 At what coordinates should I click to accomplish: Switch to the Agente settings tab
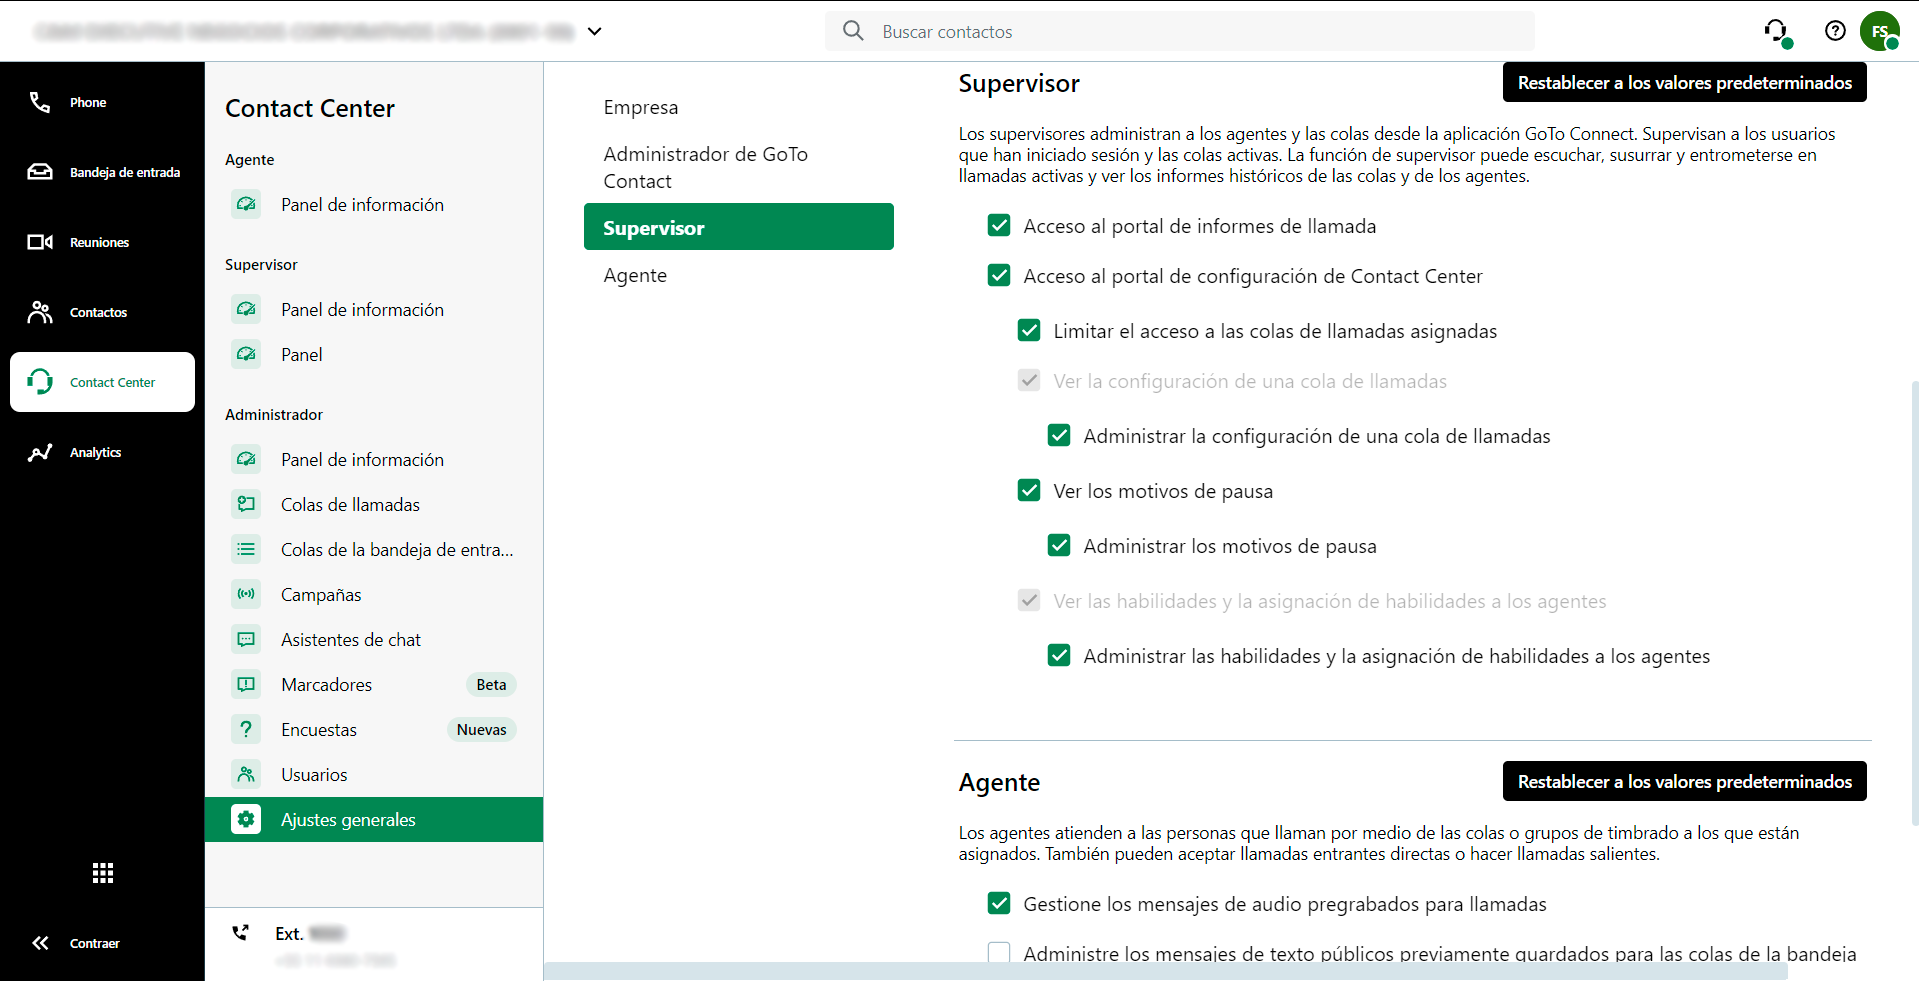[x=635, y=275]
